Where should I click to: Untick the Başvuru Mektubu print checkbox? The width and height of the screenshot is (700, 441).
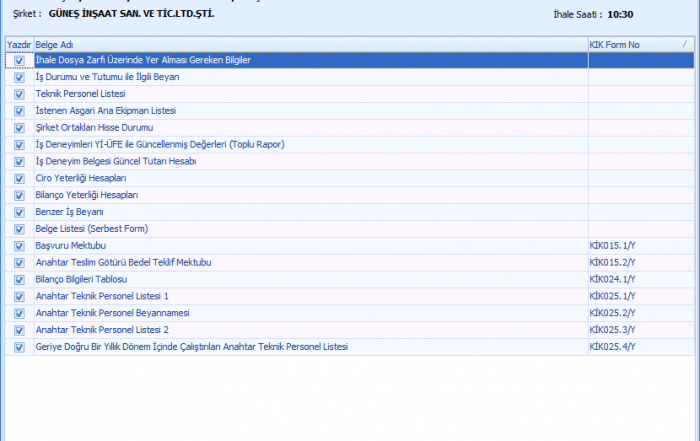click(x=19, y=246)
